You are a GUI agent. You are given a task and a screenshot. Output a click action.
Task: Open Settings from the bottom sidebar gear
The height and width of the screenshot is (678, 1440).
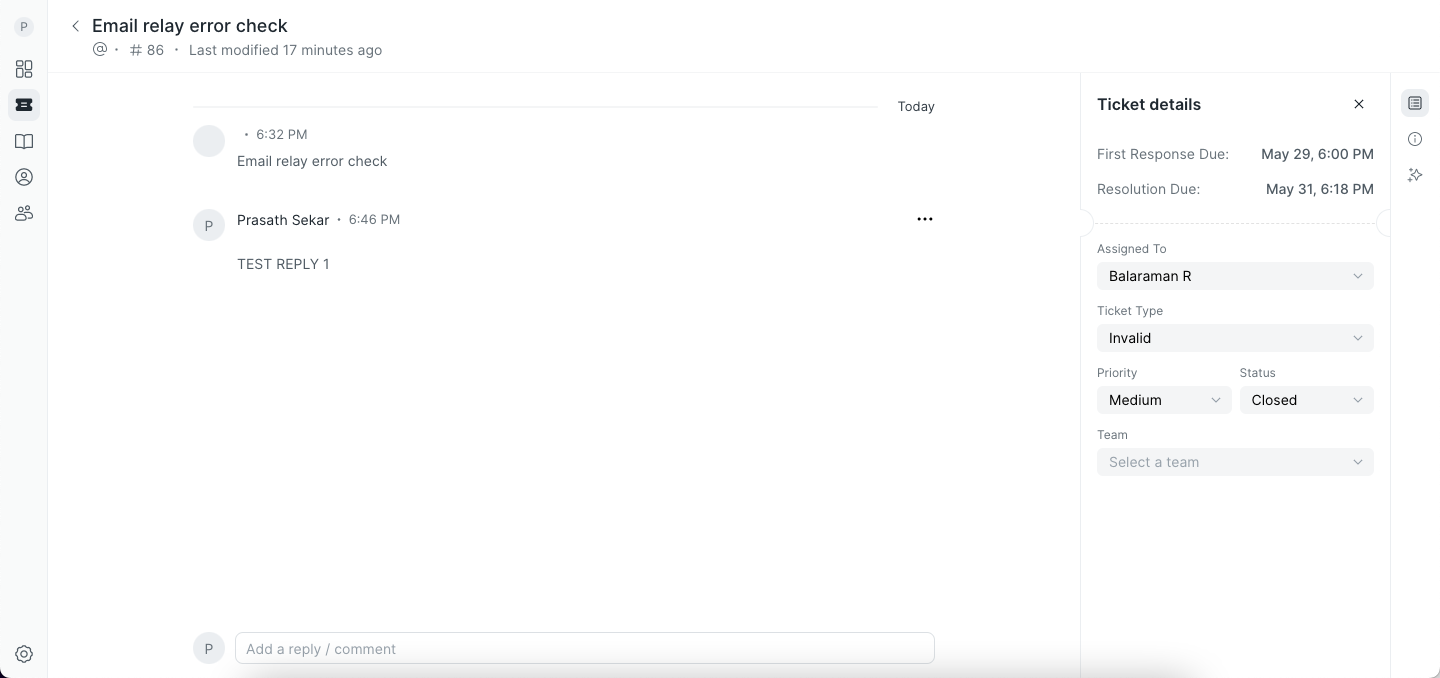(x=24, y=653)
